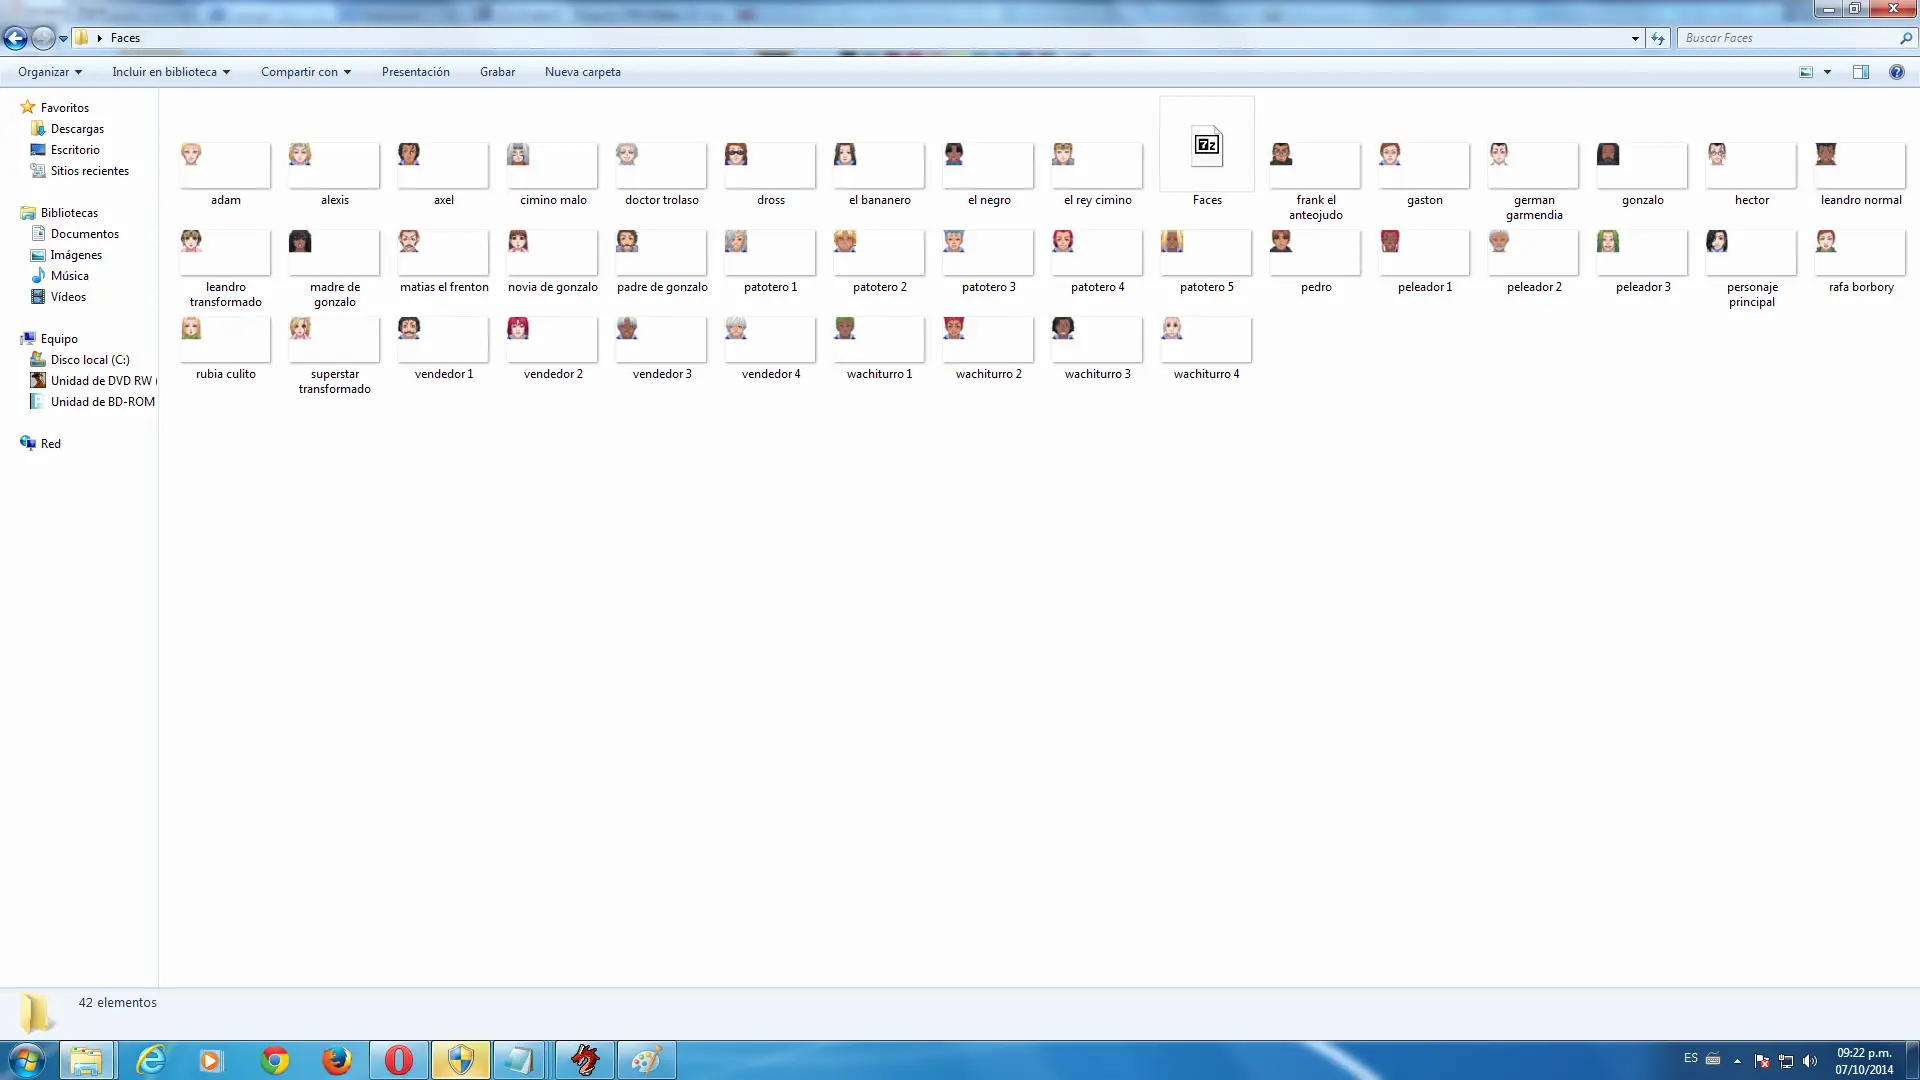Click the Back navigation arrow

(15, 38)
